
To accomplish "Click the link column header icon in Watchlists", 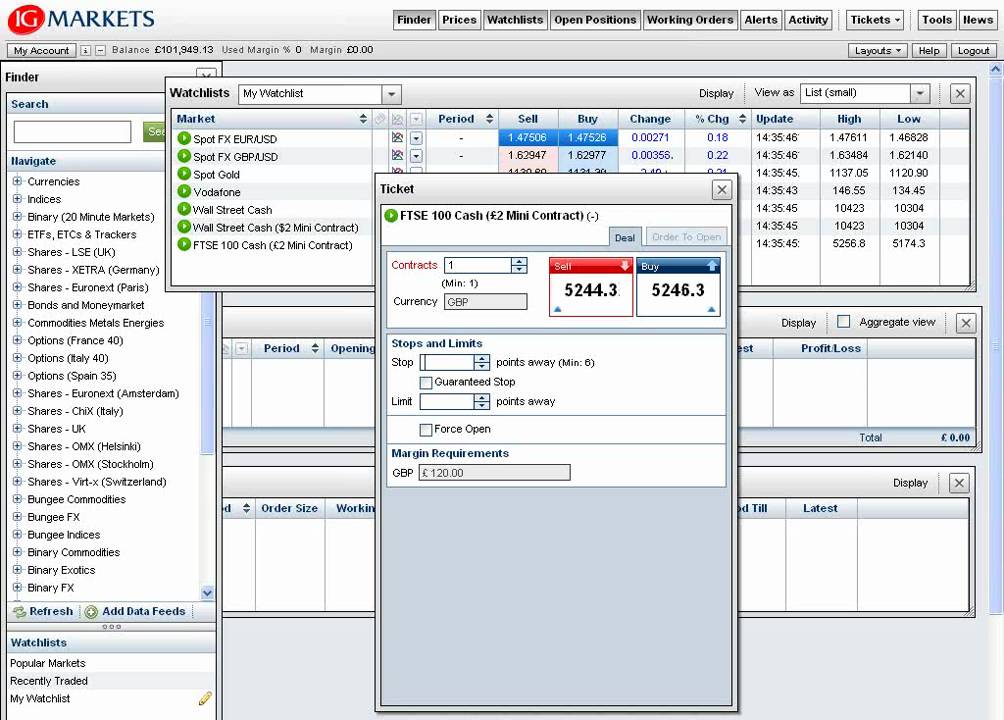I will (x=380, y=119).
